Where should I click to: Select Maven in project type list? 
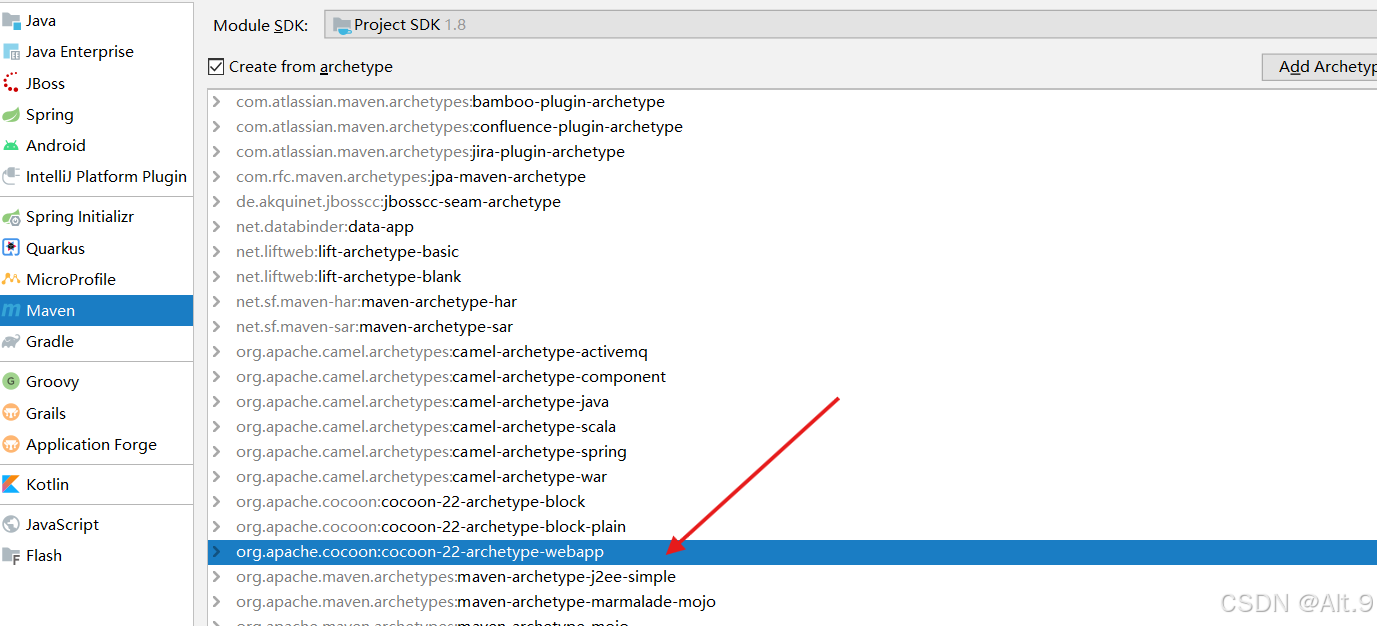click(x=96, y=311)
